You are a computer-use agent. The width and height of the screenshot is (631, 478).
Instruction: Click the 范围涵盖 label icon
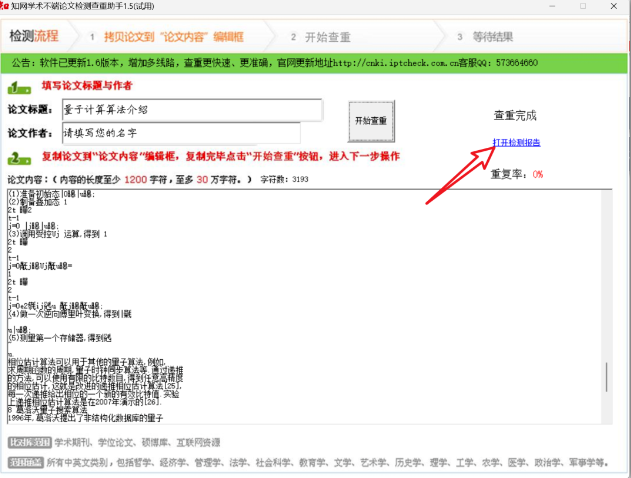tap(29, 462)
